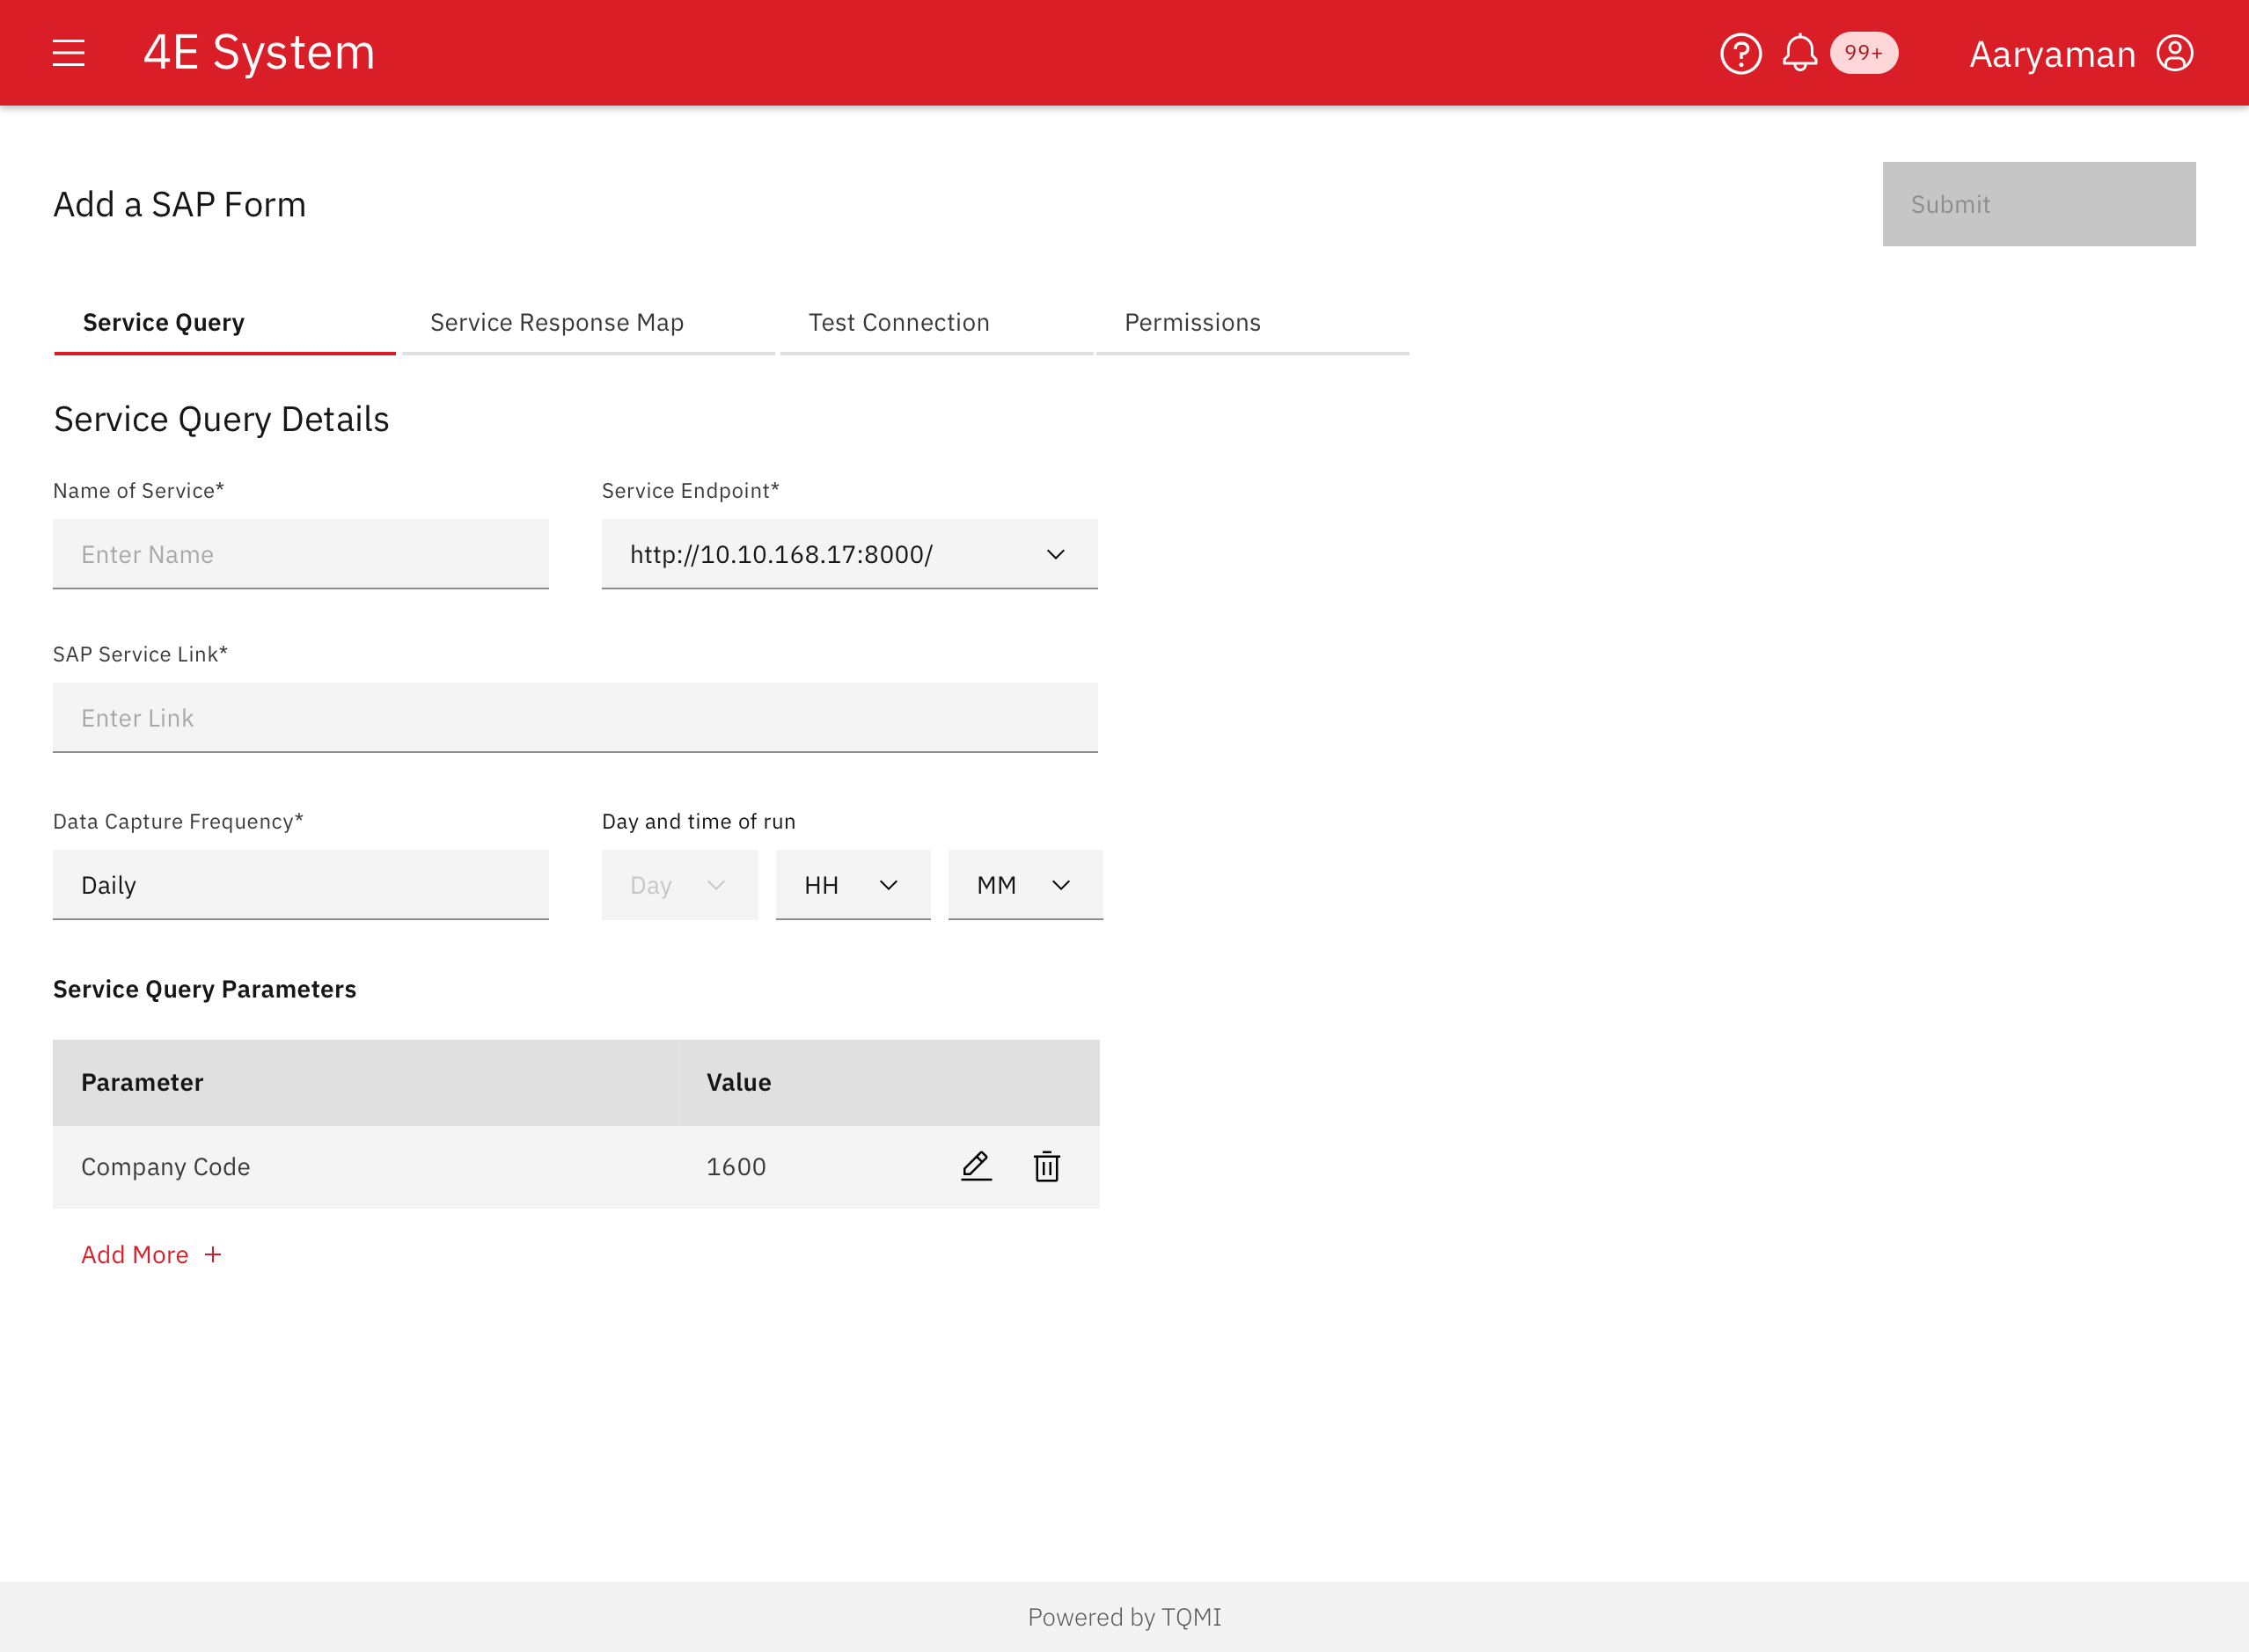Open the Day selector dropdown
This screenshot has width=2249, height=1652.
tap(679, 885)
